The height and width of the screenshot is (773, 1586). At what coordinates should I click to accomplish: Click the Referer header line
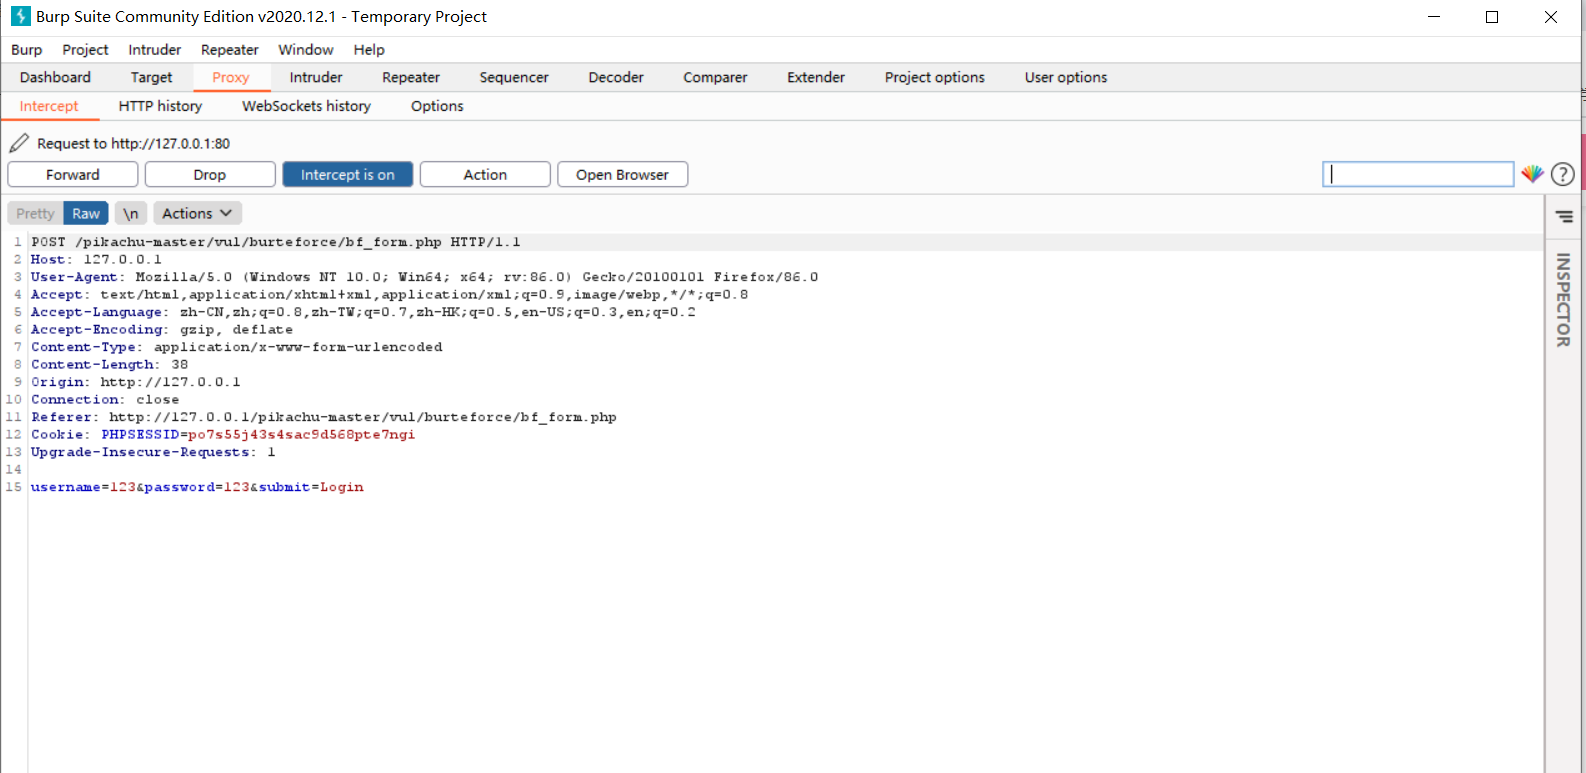tap(323, 417)
